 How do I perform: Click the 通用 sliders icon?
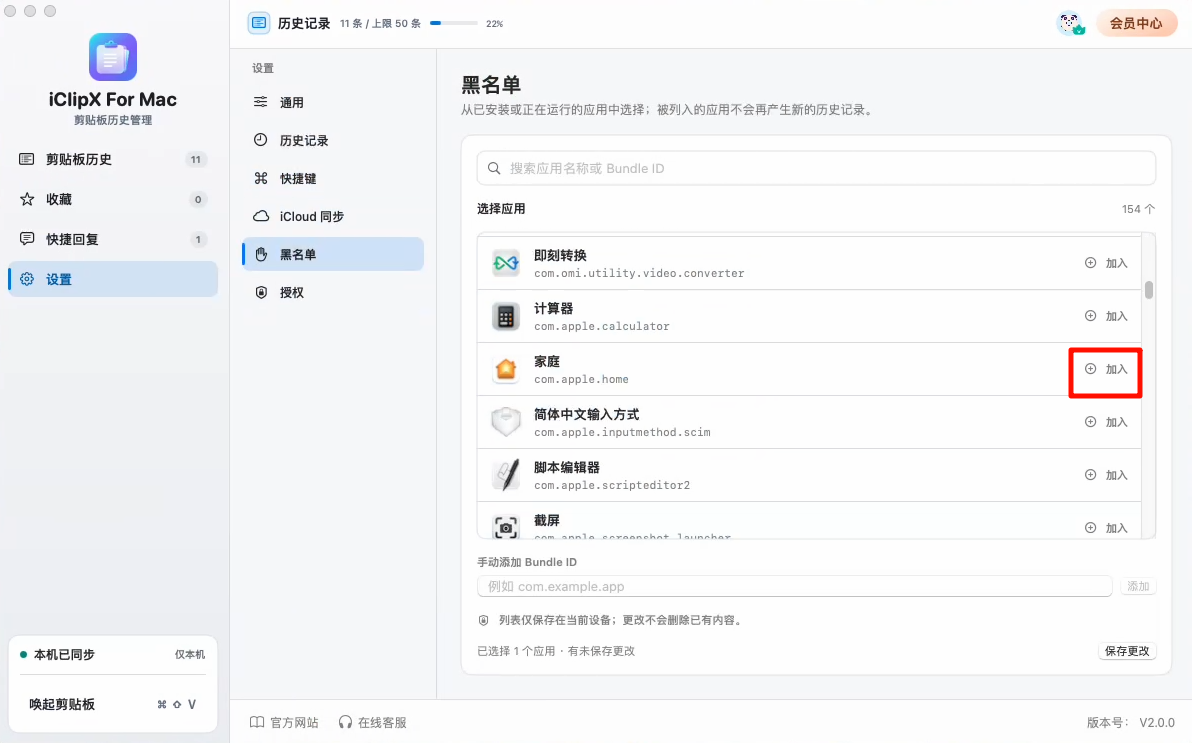coord(261,102)
